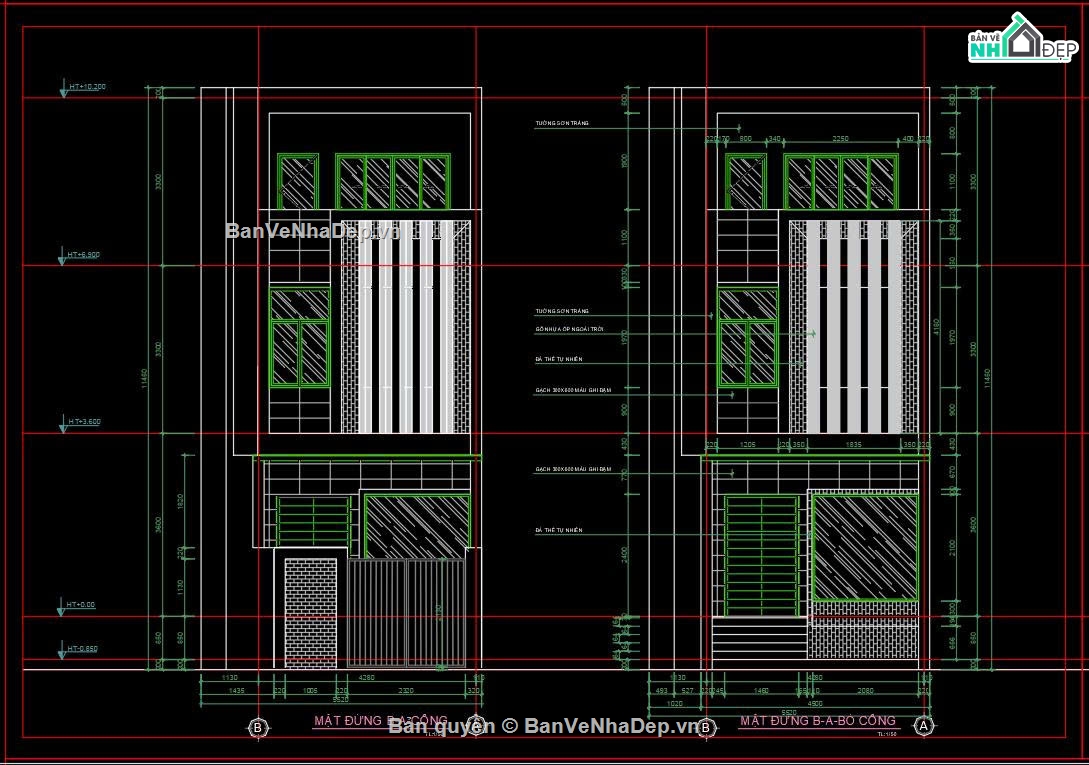Select the HT+3.600 elevation marker
Screen dimensions: 1089x765
coord(84,422)
